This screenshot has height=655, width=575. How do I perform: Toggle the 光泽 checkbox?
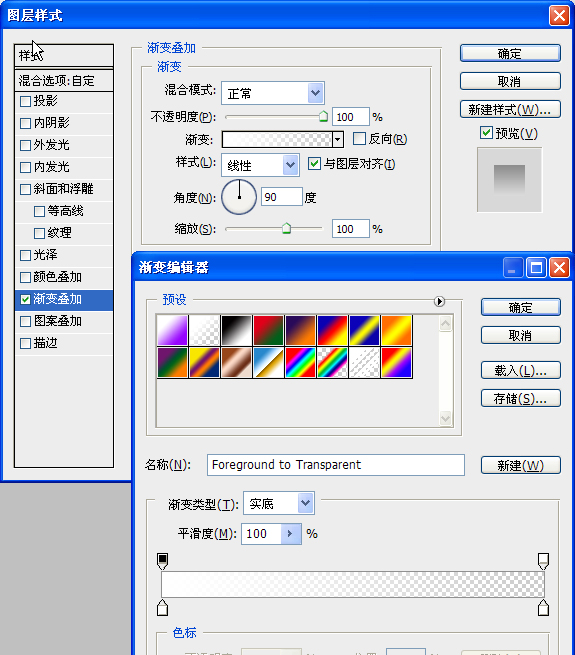point(25,255)
